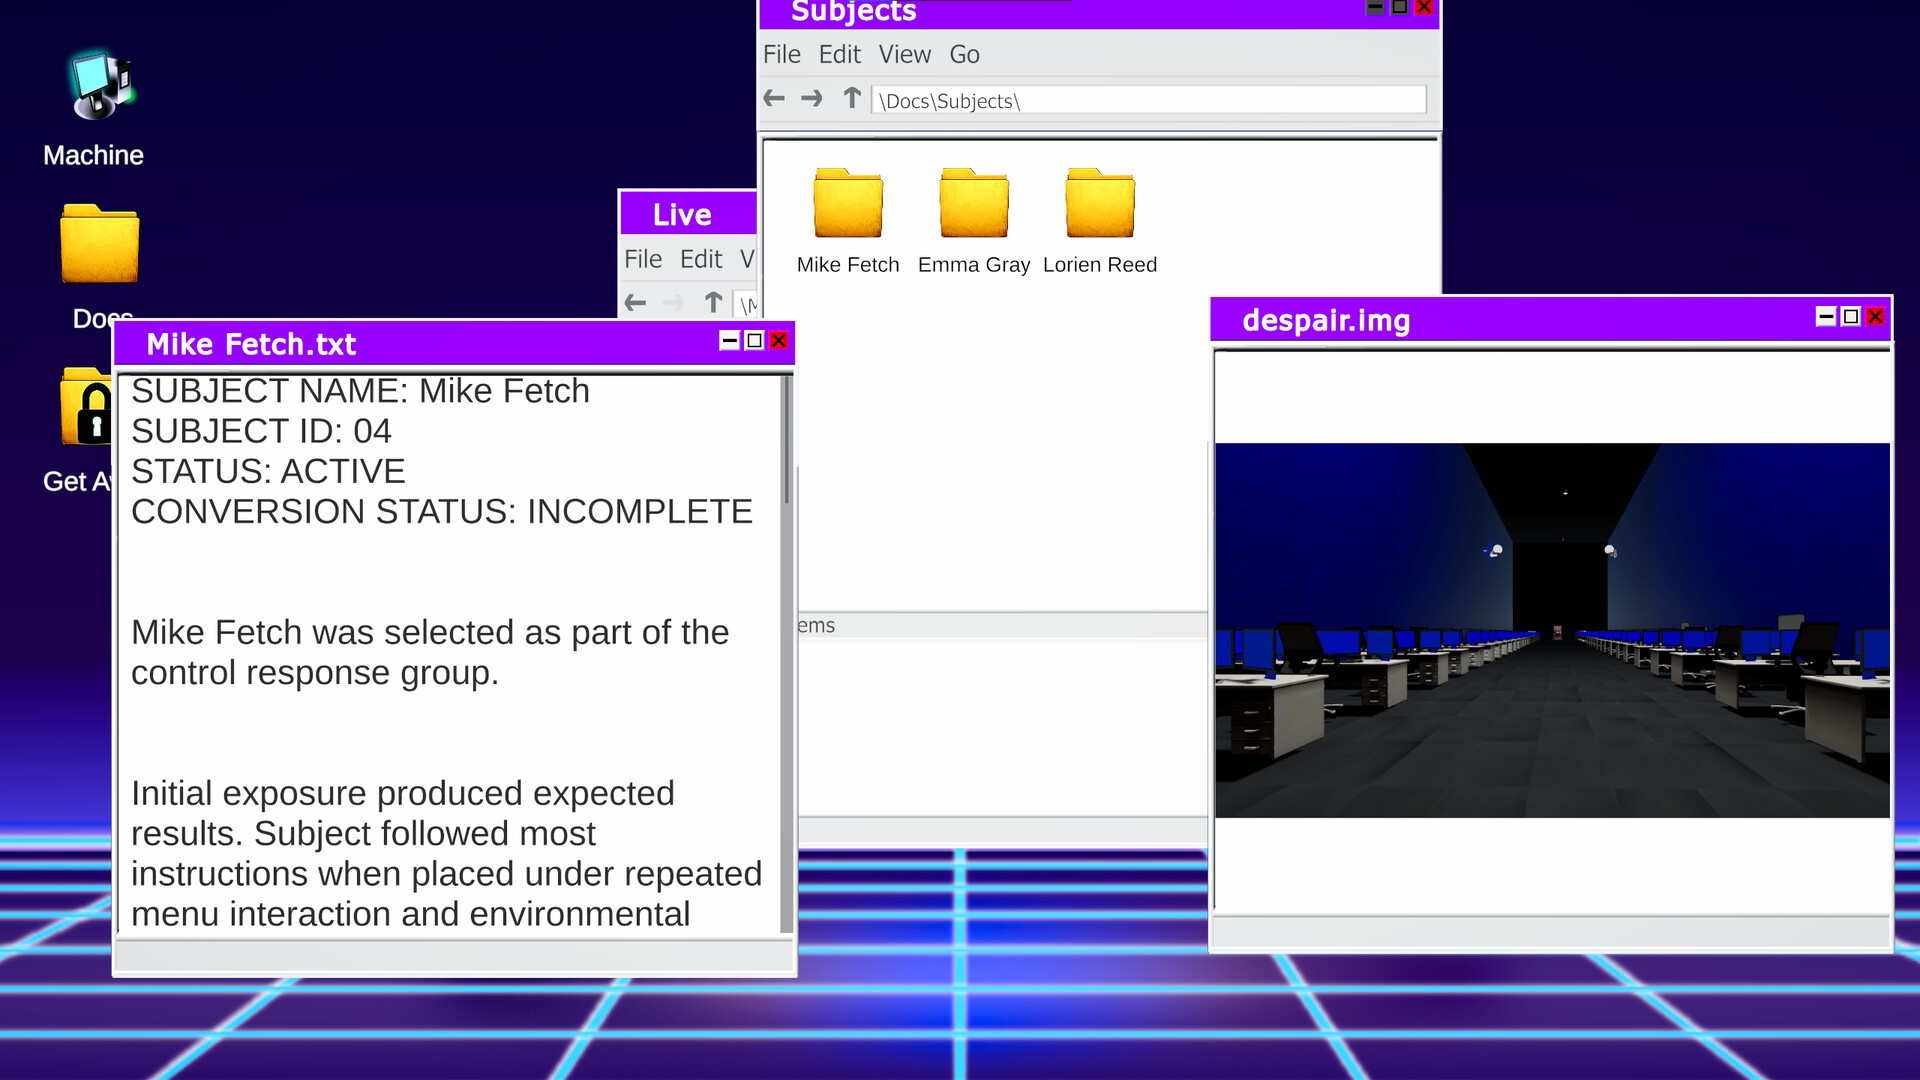Click 'CONVERSION STATUS: INCOMPLETE' text
This screenshot has width=1920, height=1080.
[442, 512]
